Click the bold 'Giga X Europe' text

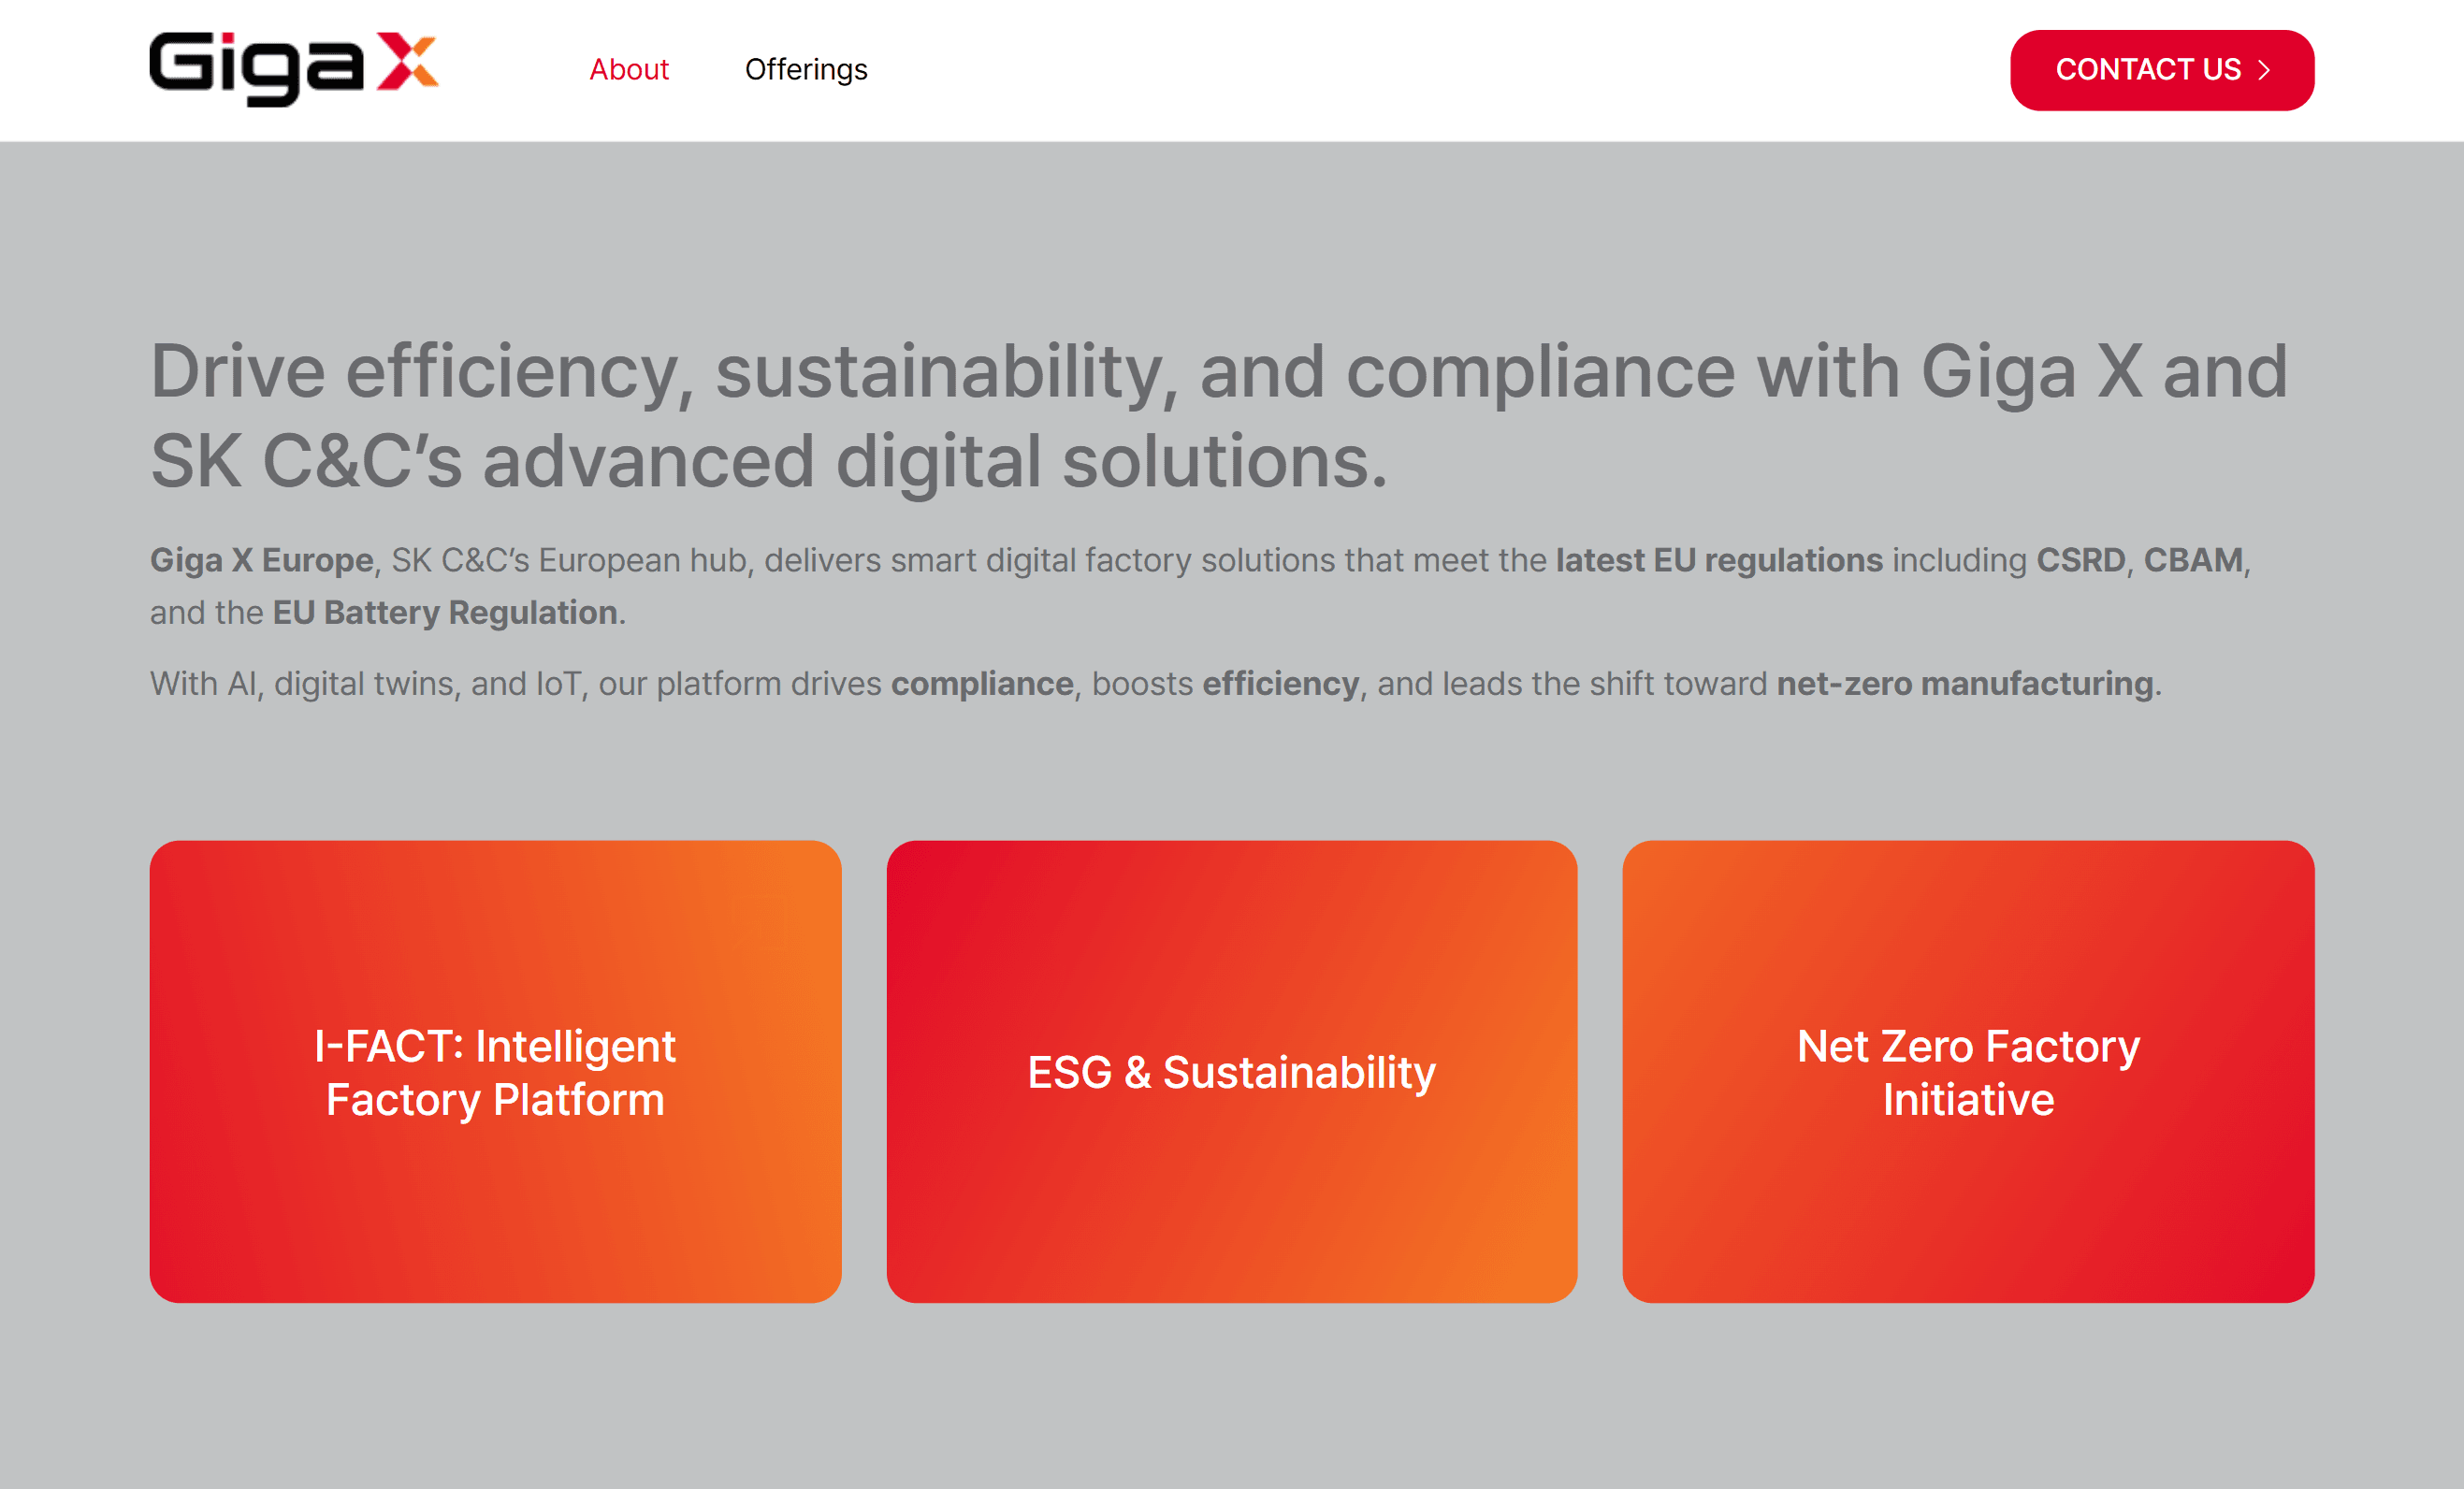(261, 560)
